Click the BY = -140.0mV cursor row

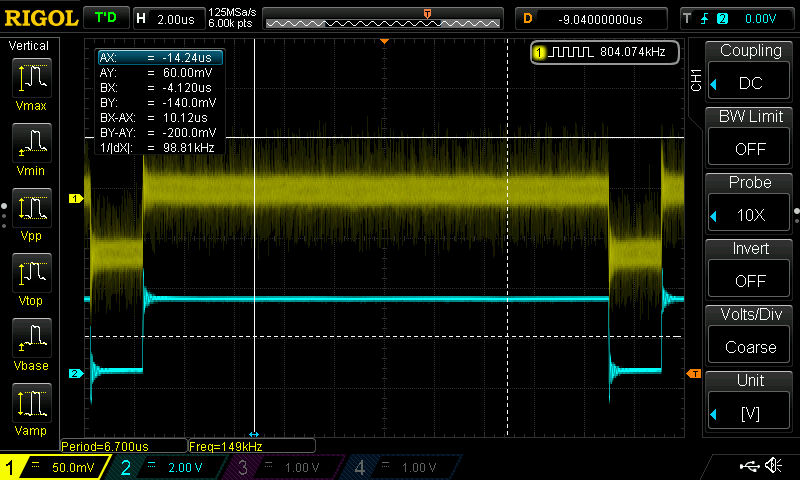(x=160, y=103)
